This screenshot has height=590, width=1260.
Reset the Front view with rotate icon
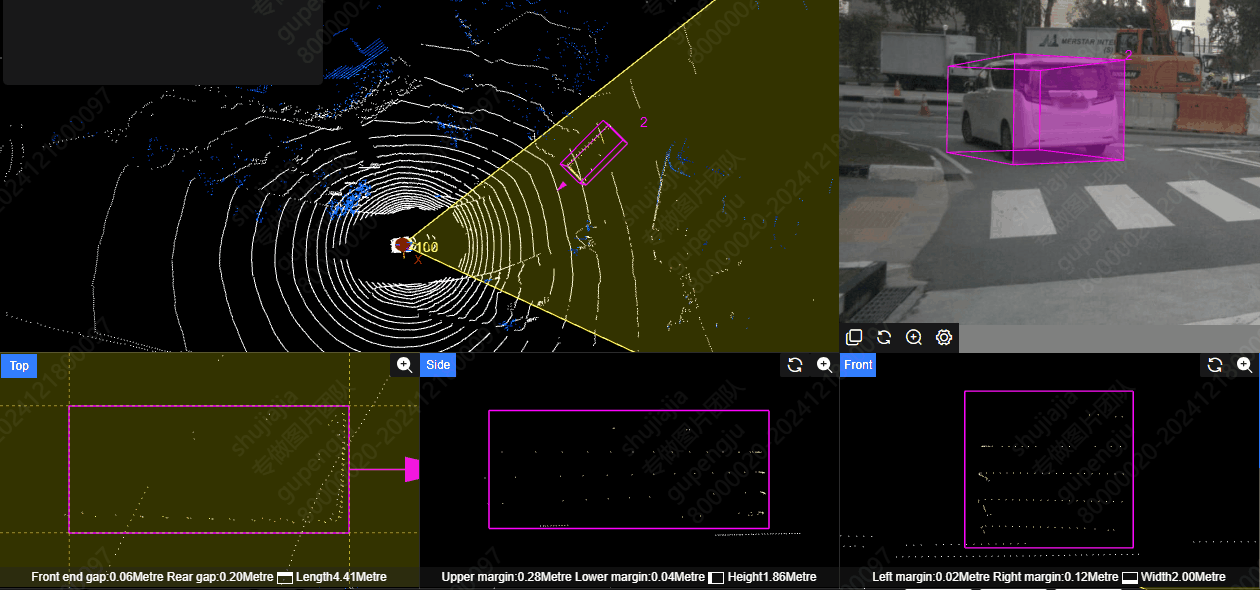click(1215, 365)
